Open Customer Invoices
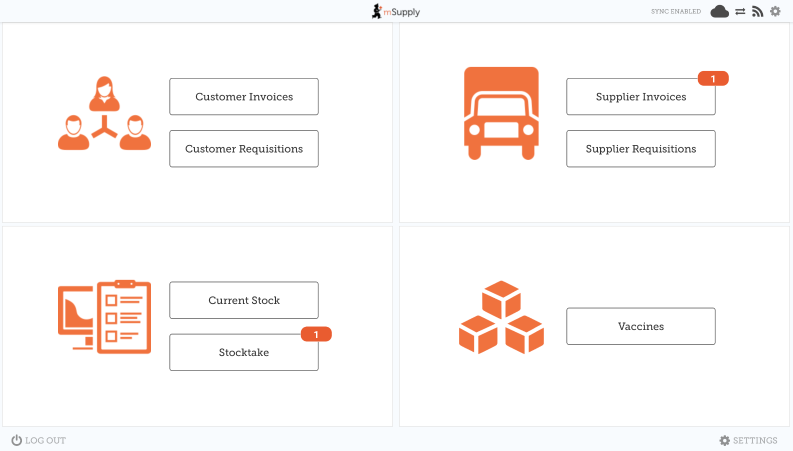The height and width of the screenshot is (451, 793). (244, 97)
